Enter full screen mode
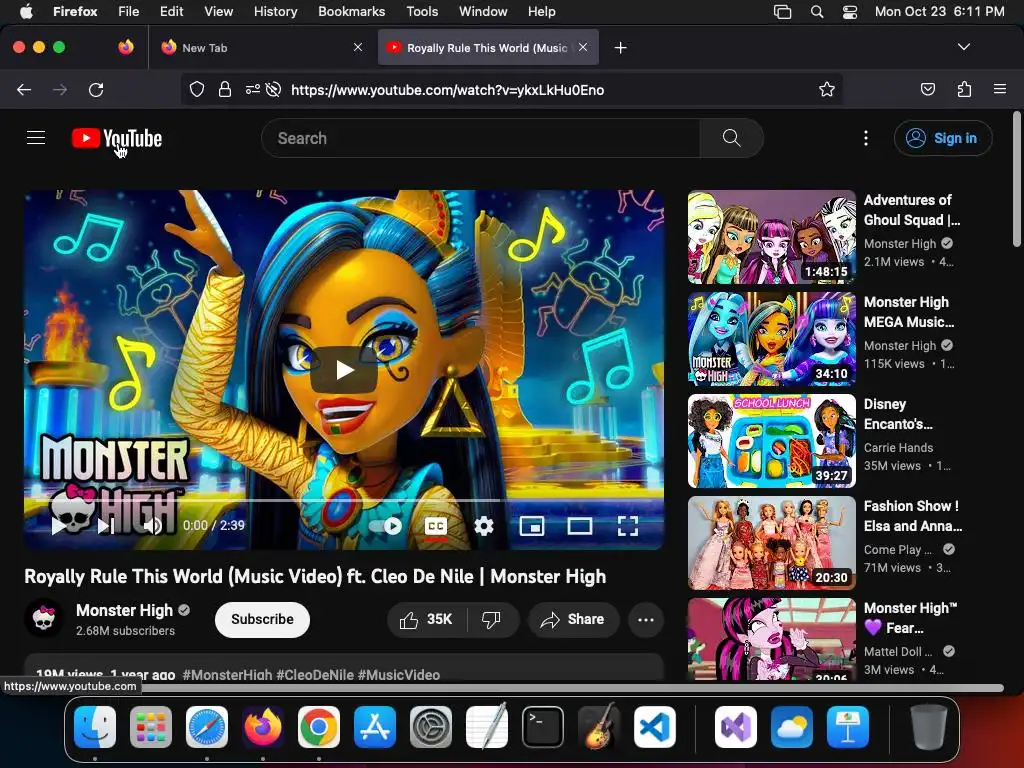This screenshot has width=1024, height=768. point(628,526)
